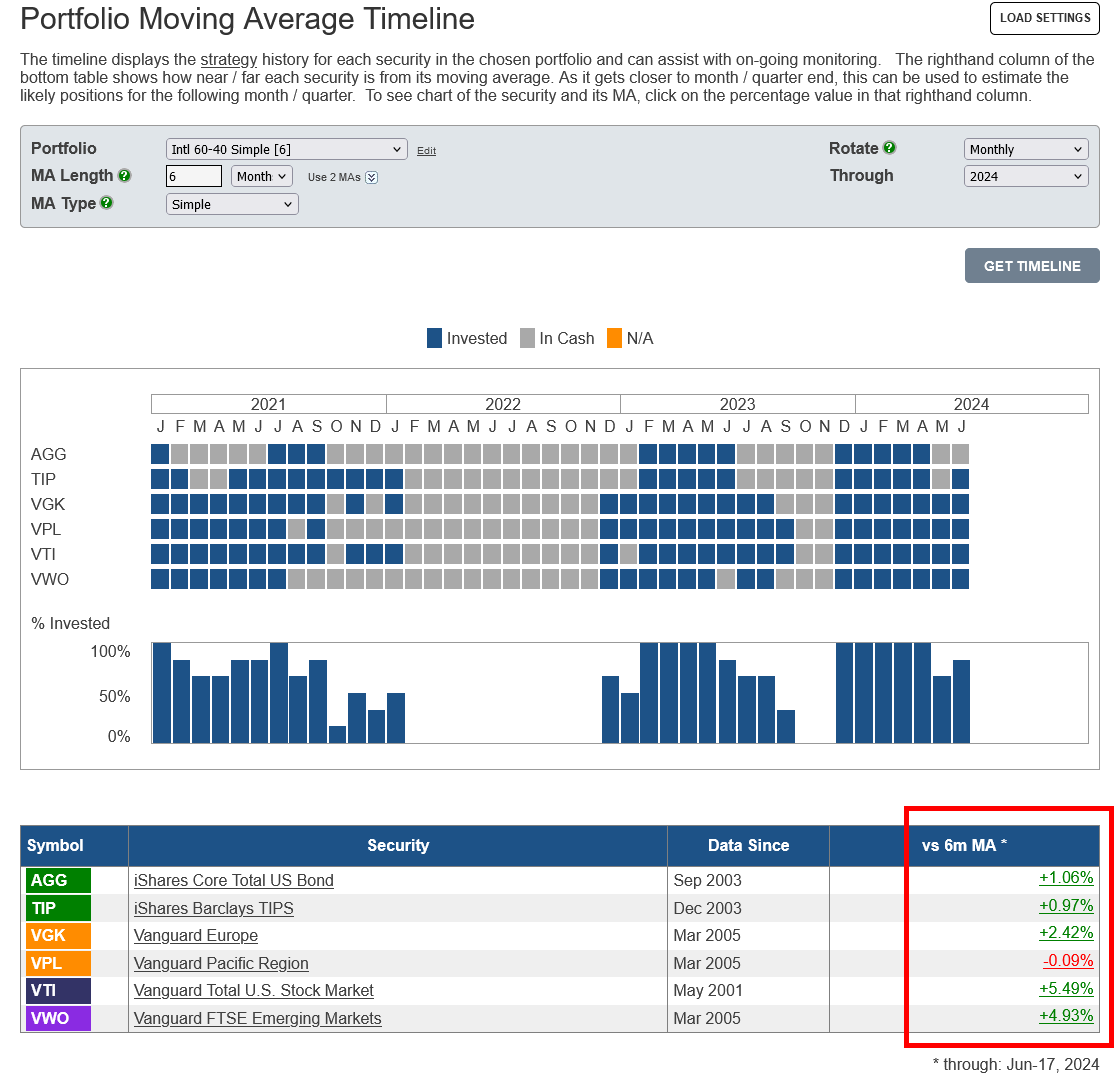Open VTI +5.49% chart link
The height and width of the screenshot is (1081, 1118).
pos(1066,990)
